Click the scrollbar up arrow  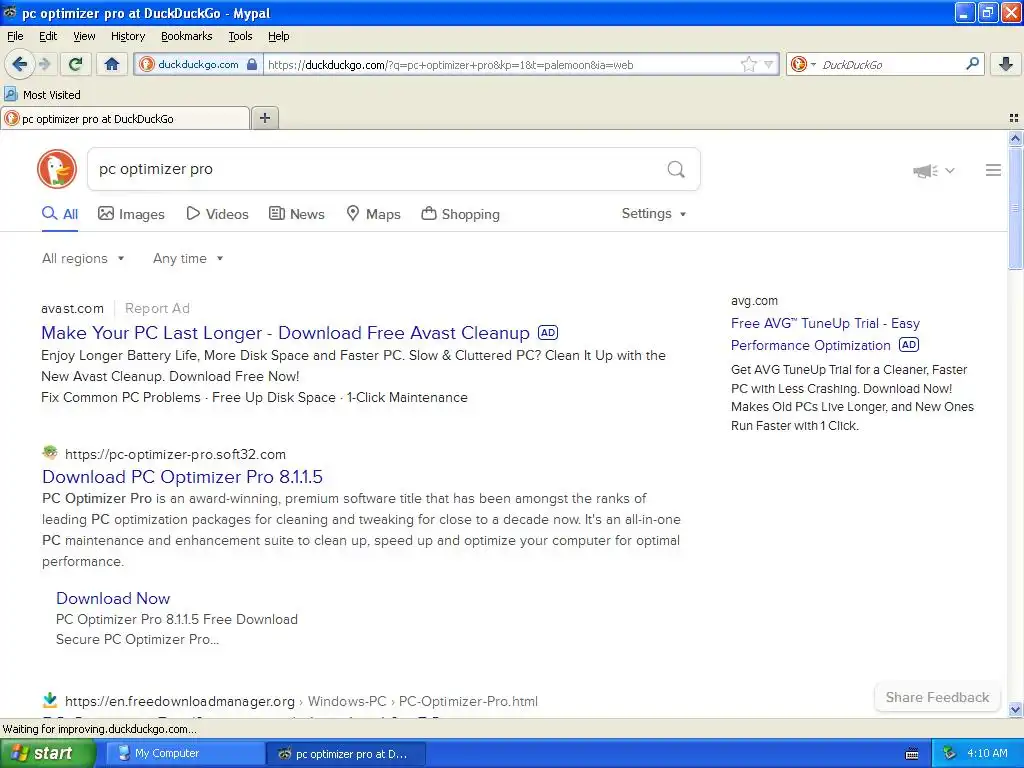tap(1015, 138)
